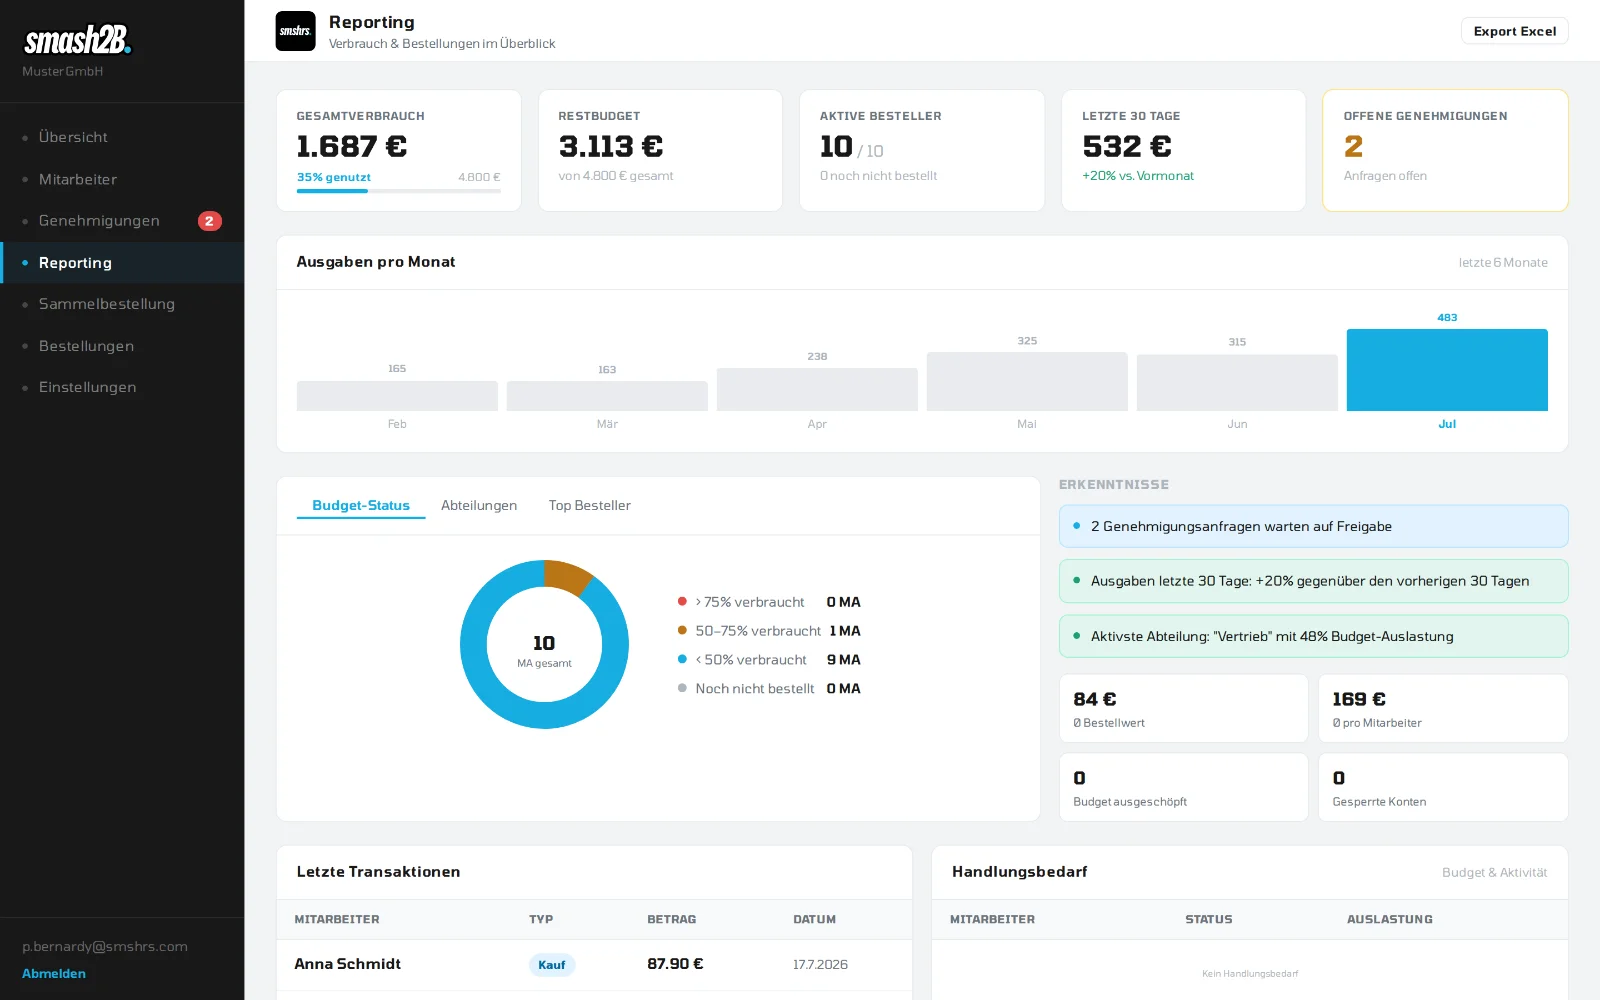Click the 'Aktivste Abteilung Vertrieb' insight
1600x1000 pixels.
(x=1313, y=636)
